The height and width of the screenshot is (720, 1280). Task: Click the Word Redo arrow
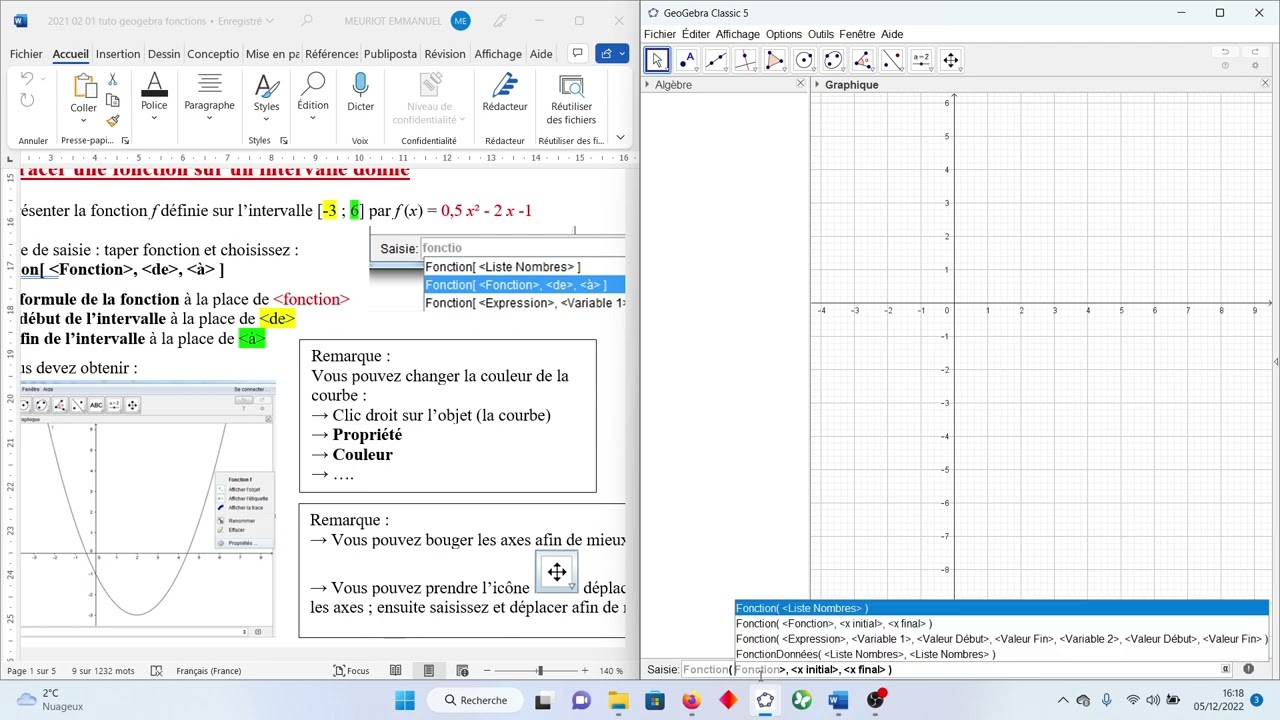(27, 100)
